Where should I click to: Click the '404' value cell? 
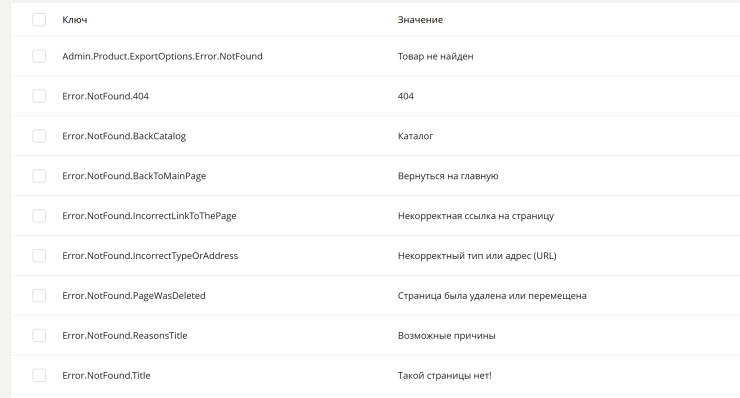[x=405, y=96]
